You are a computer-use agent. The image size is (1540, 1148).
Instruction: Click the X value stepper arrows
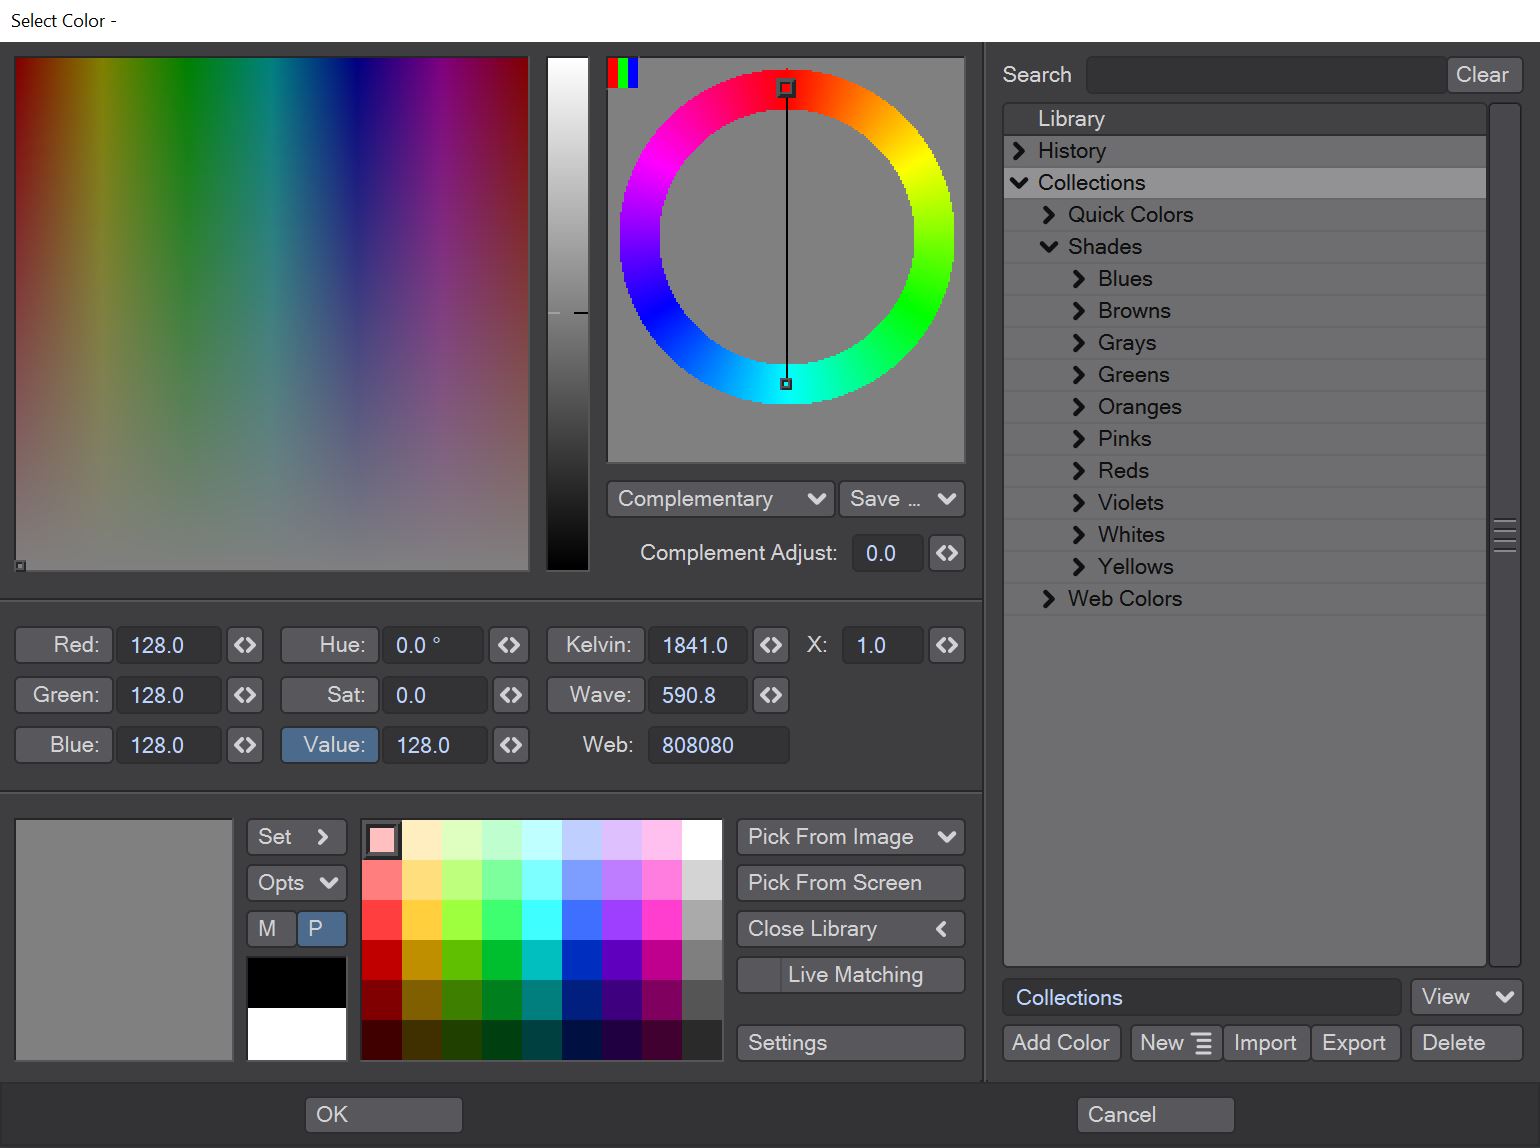tap(946, 645)
